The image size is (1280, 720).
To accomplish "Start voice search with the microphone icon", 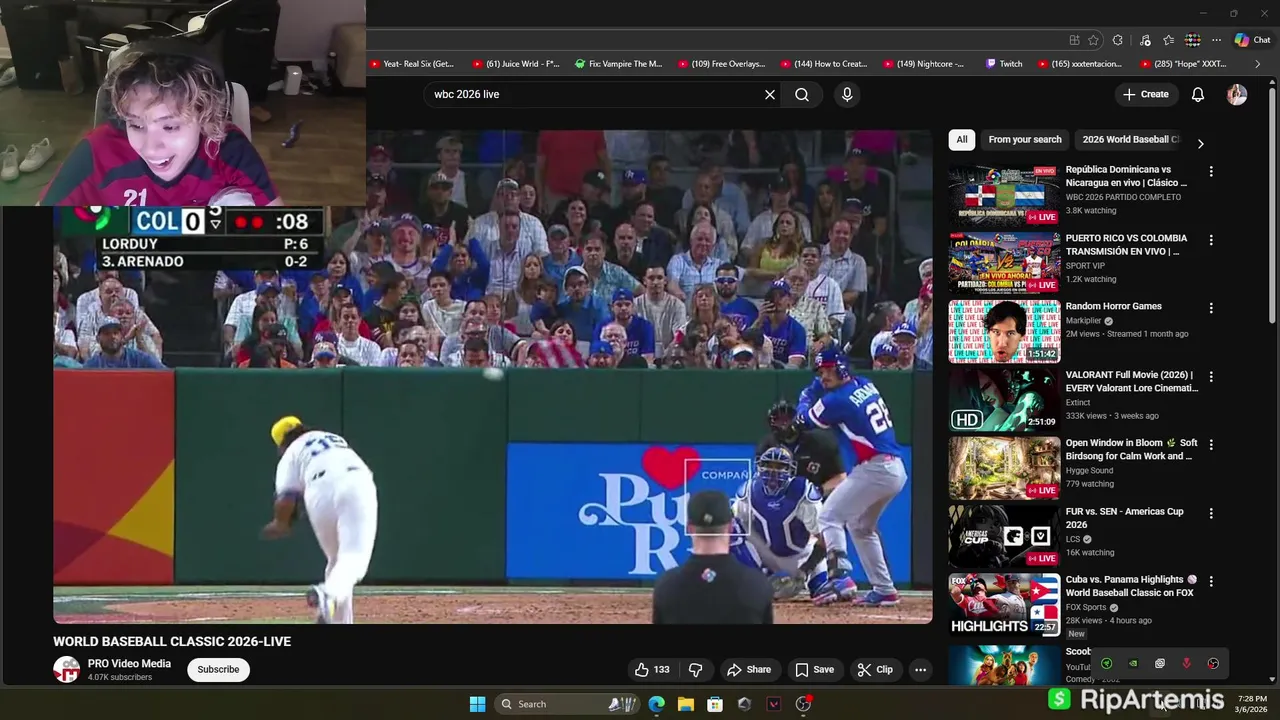I will click(847, 94).
